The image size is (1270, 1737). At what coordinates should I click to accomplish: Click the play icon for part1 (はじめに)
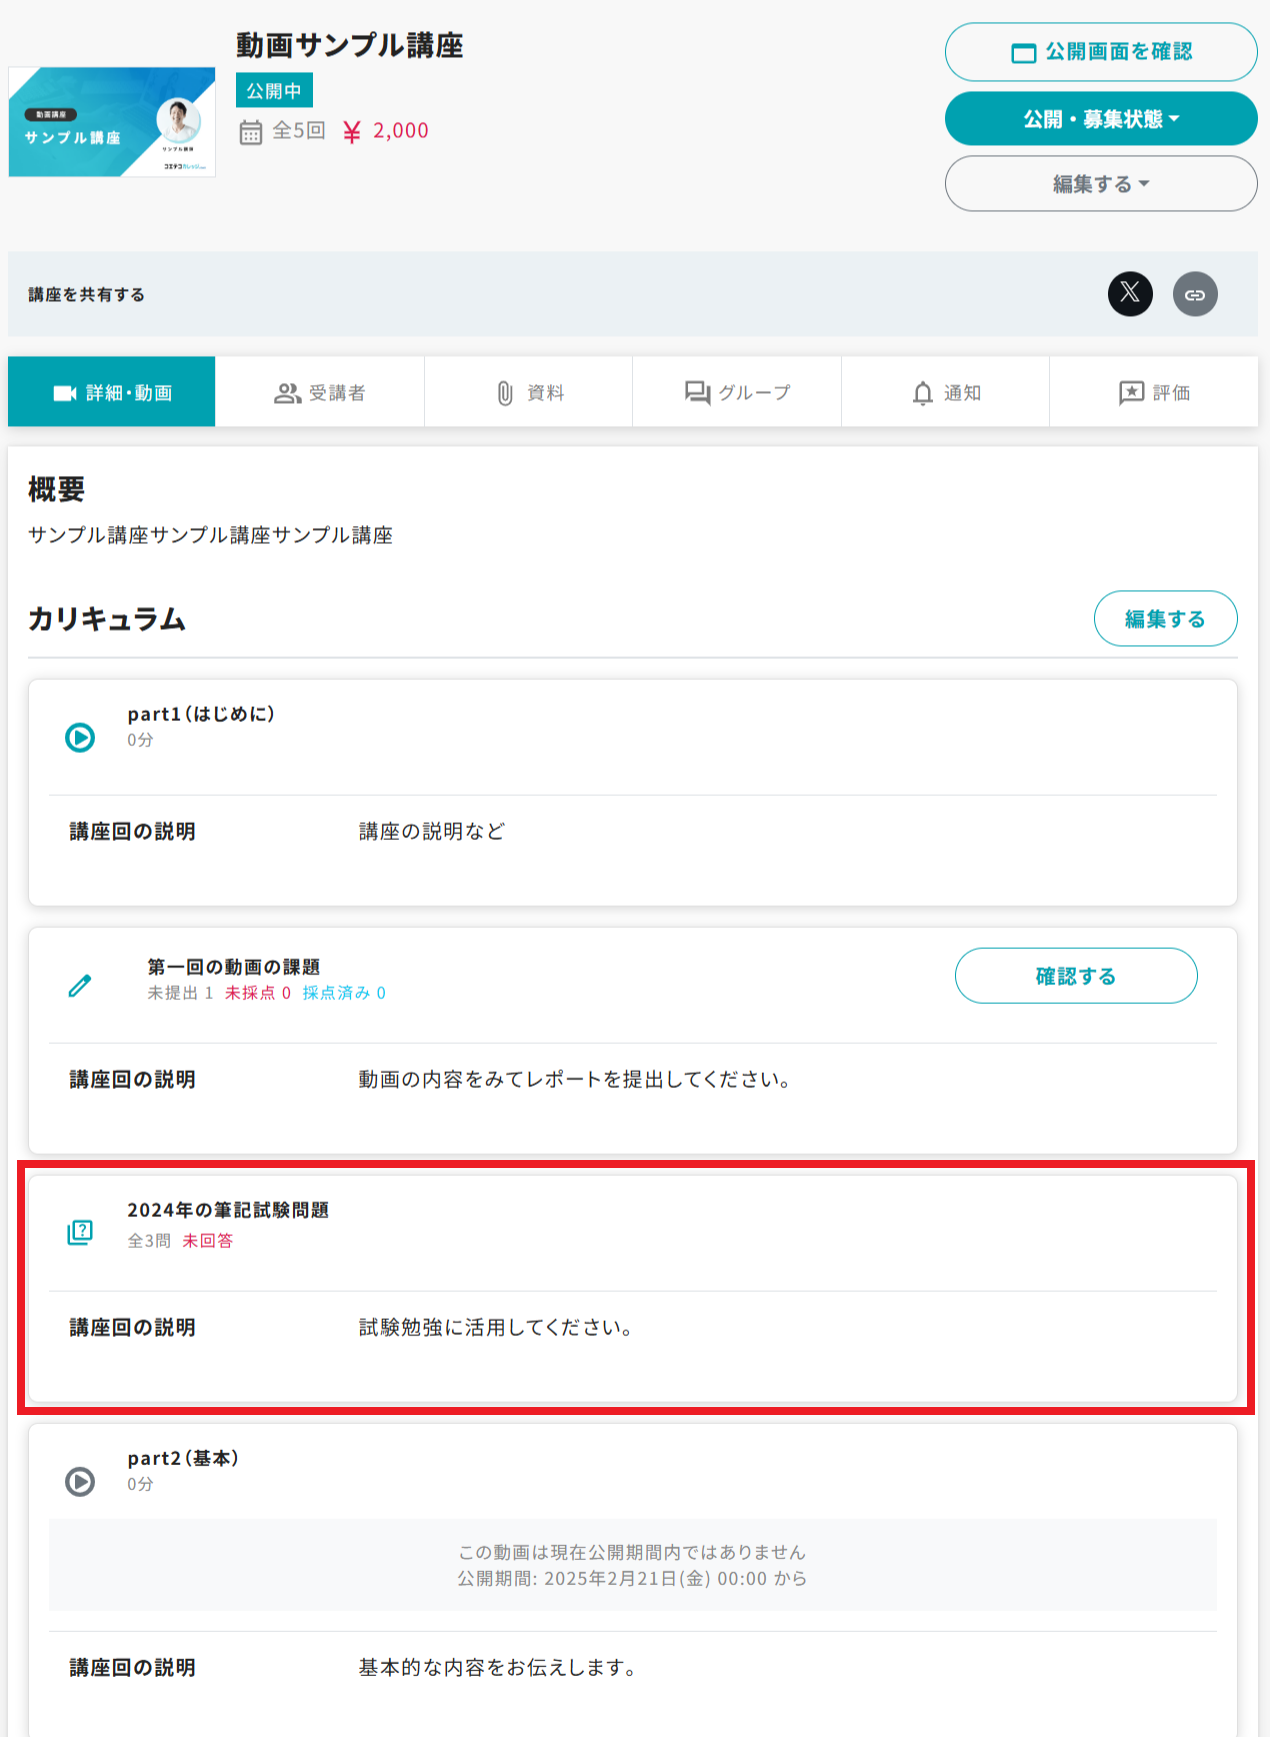point(80,738)
